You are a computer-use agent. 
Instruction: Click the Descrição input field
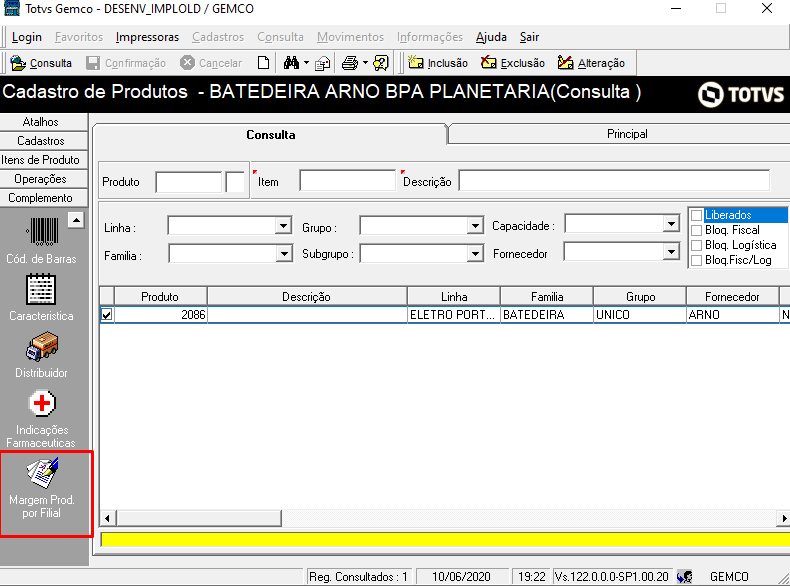point(614,180)
